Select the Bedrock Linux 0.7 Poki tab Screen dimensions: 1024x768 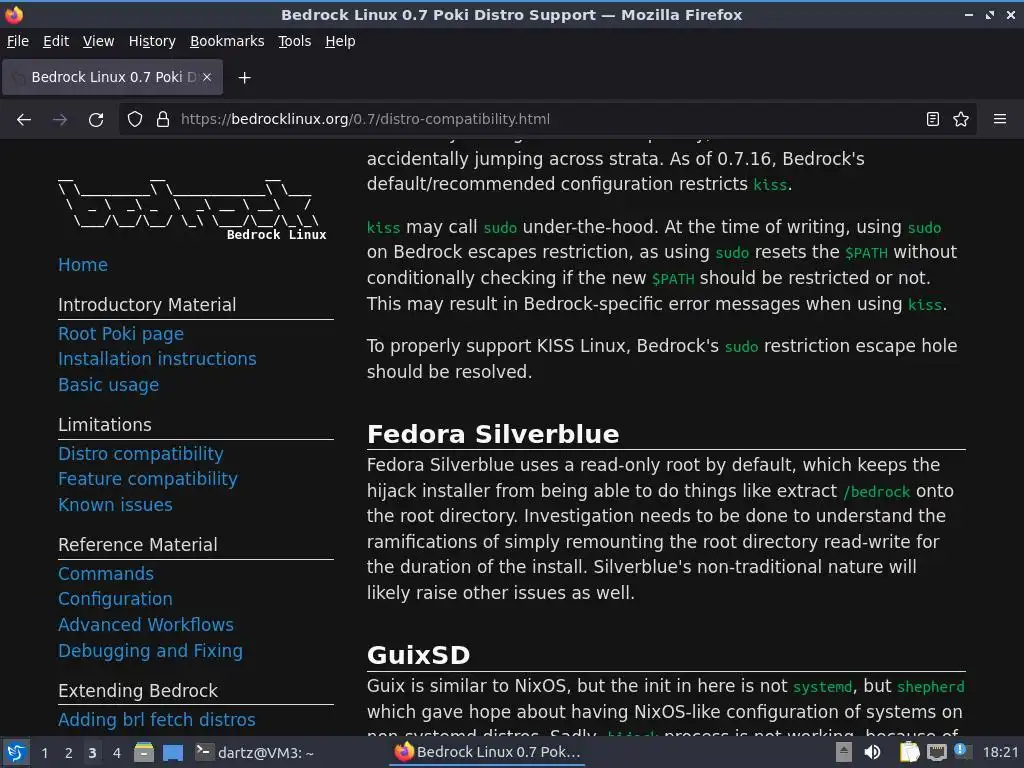(112, 77)
